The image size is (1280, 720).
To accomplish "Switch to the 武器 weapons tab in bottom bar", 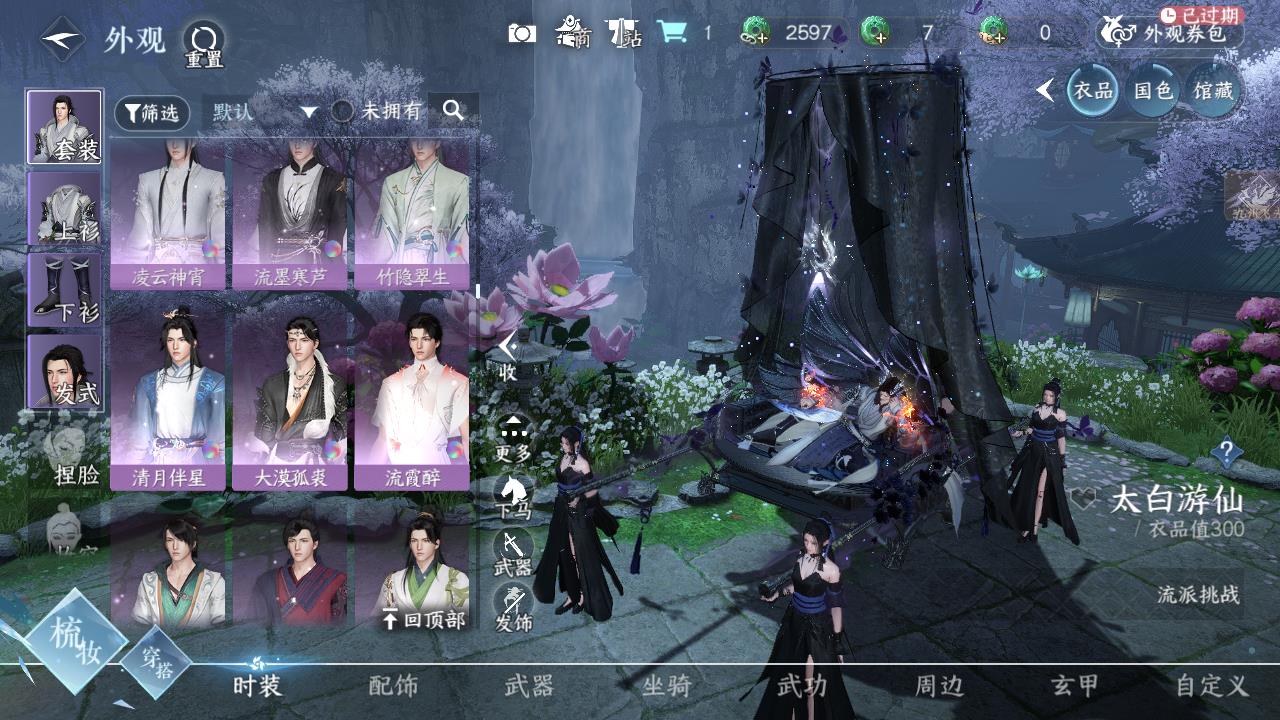I will pyautogui.click(x=529, y=686).
